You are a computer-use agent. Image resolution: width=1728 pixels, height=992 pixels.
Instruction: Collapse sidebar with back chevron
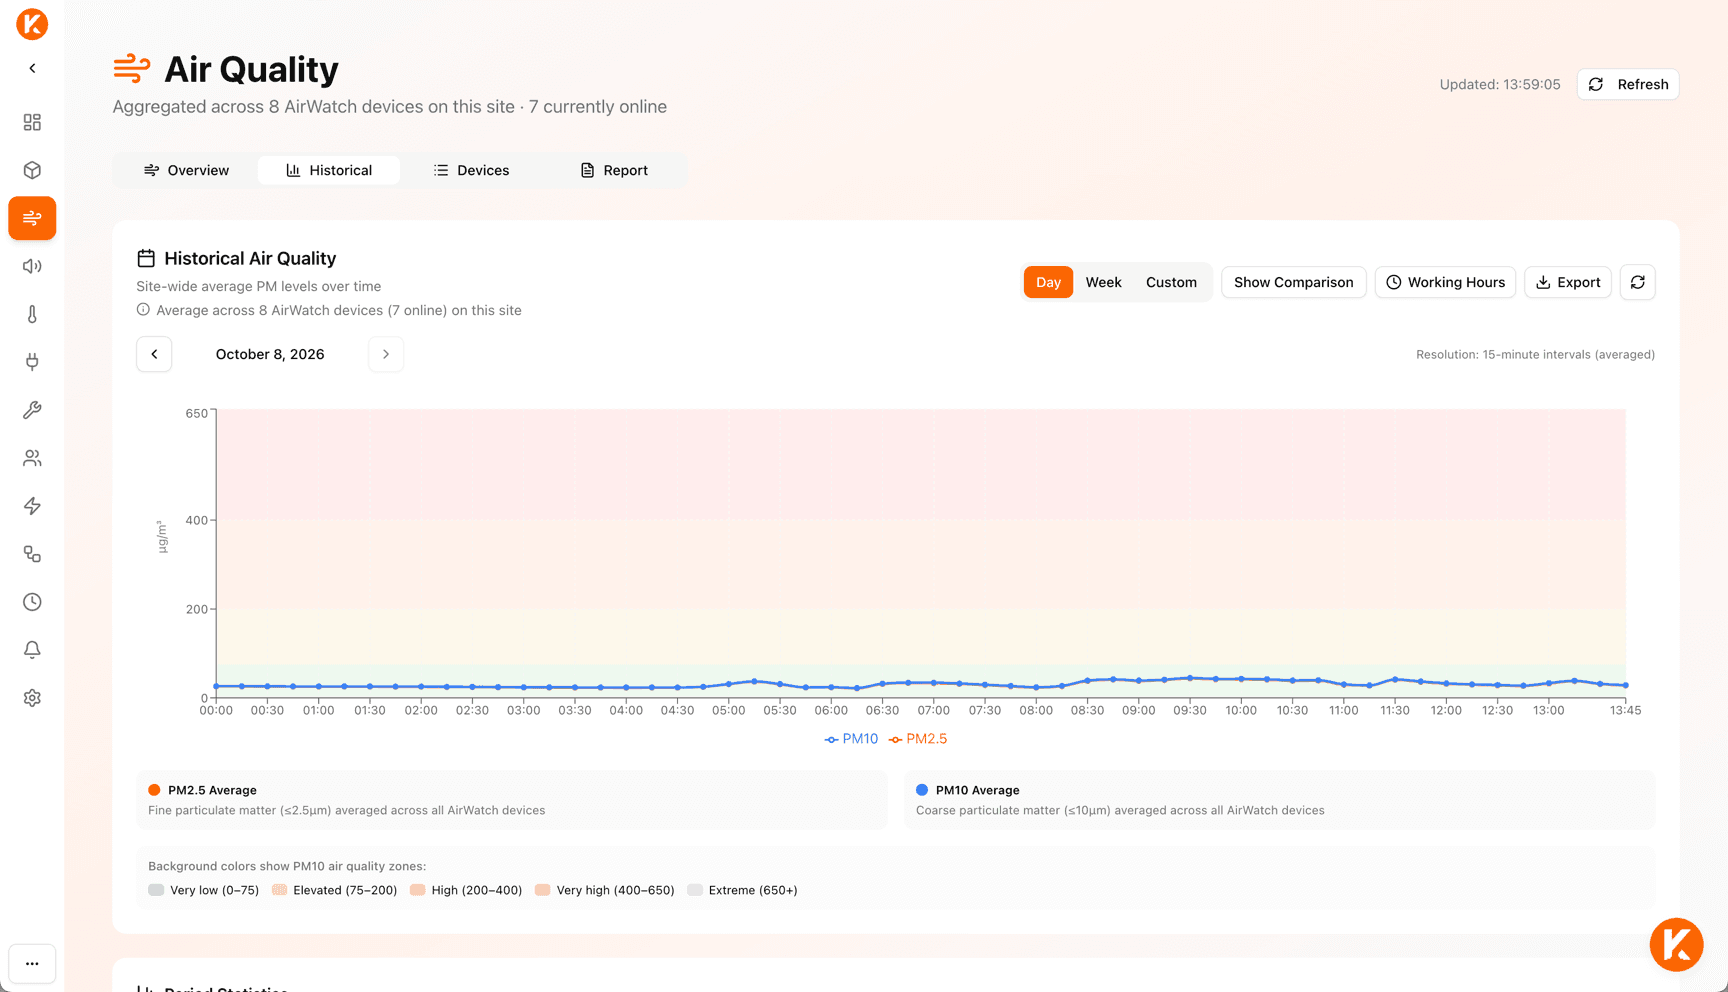click(32, 68)
